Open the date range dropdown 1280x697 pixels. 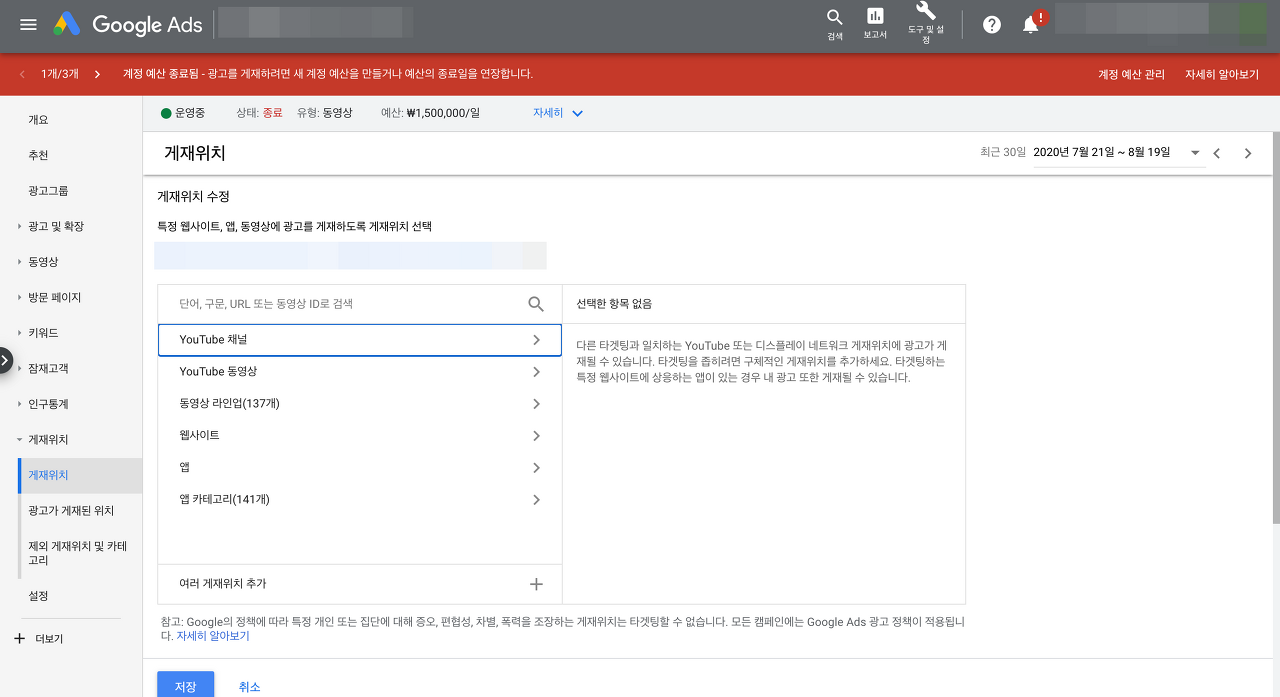click(x=1195, y=153)
